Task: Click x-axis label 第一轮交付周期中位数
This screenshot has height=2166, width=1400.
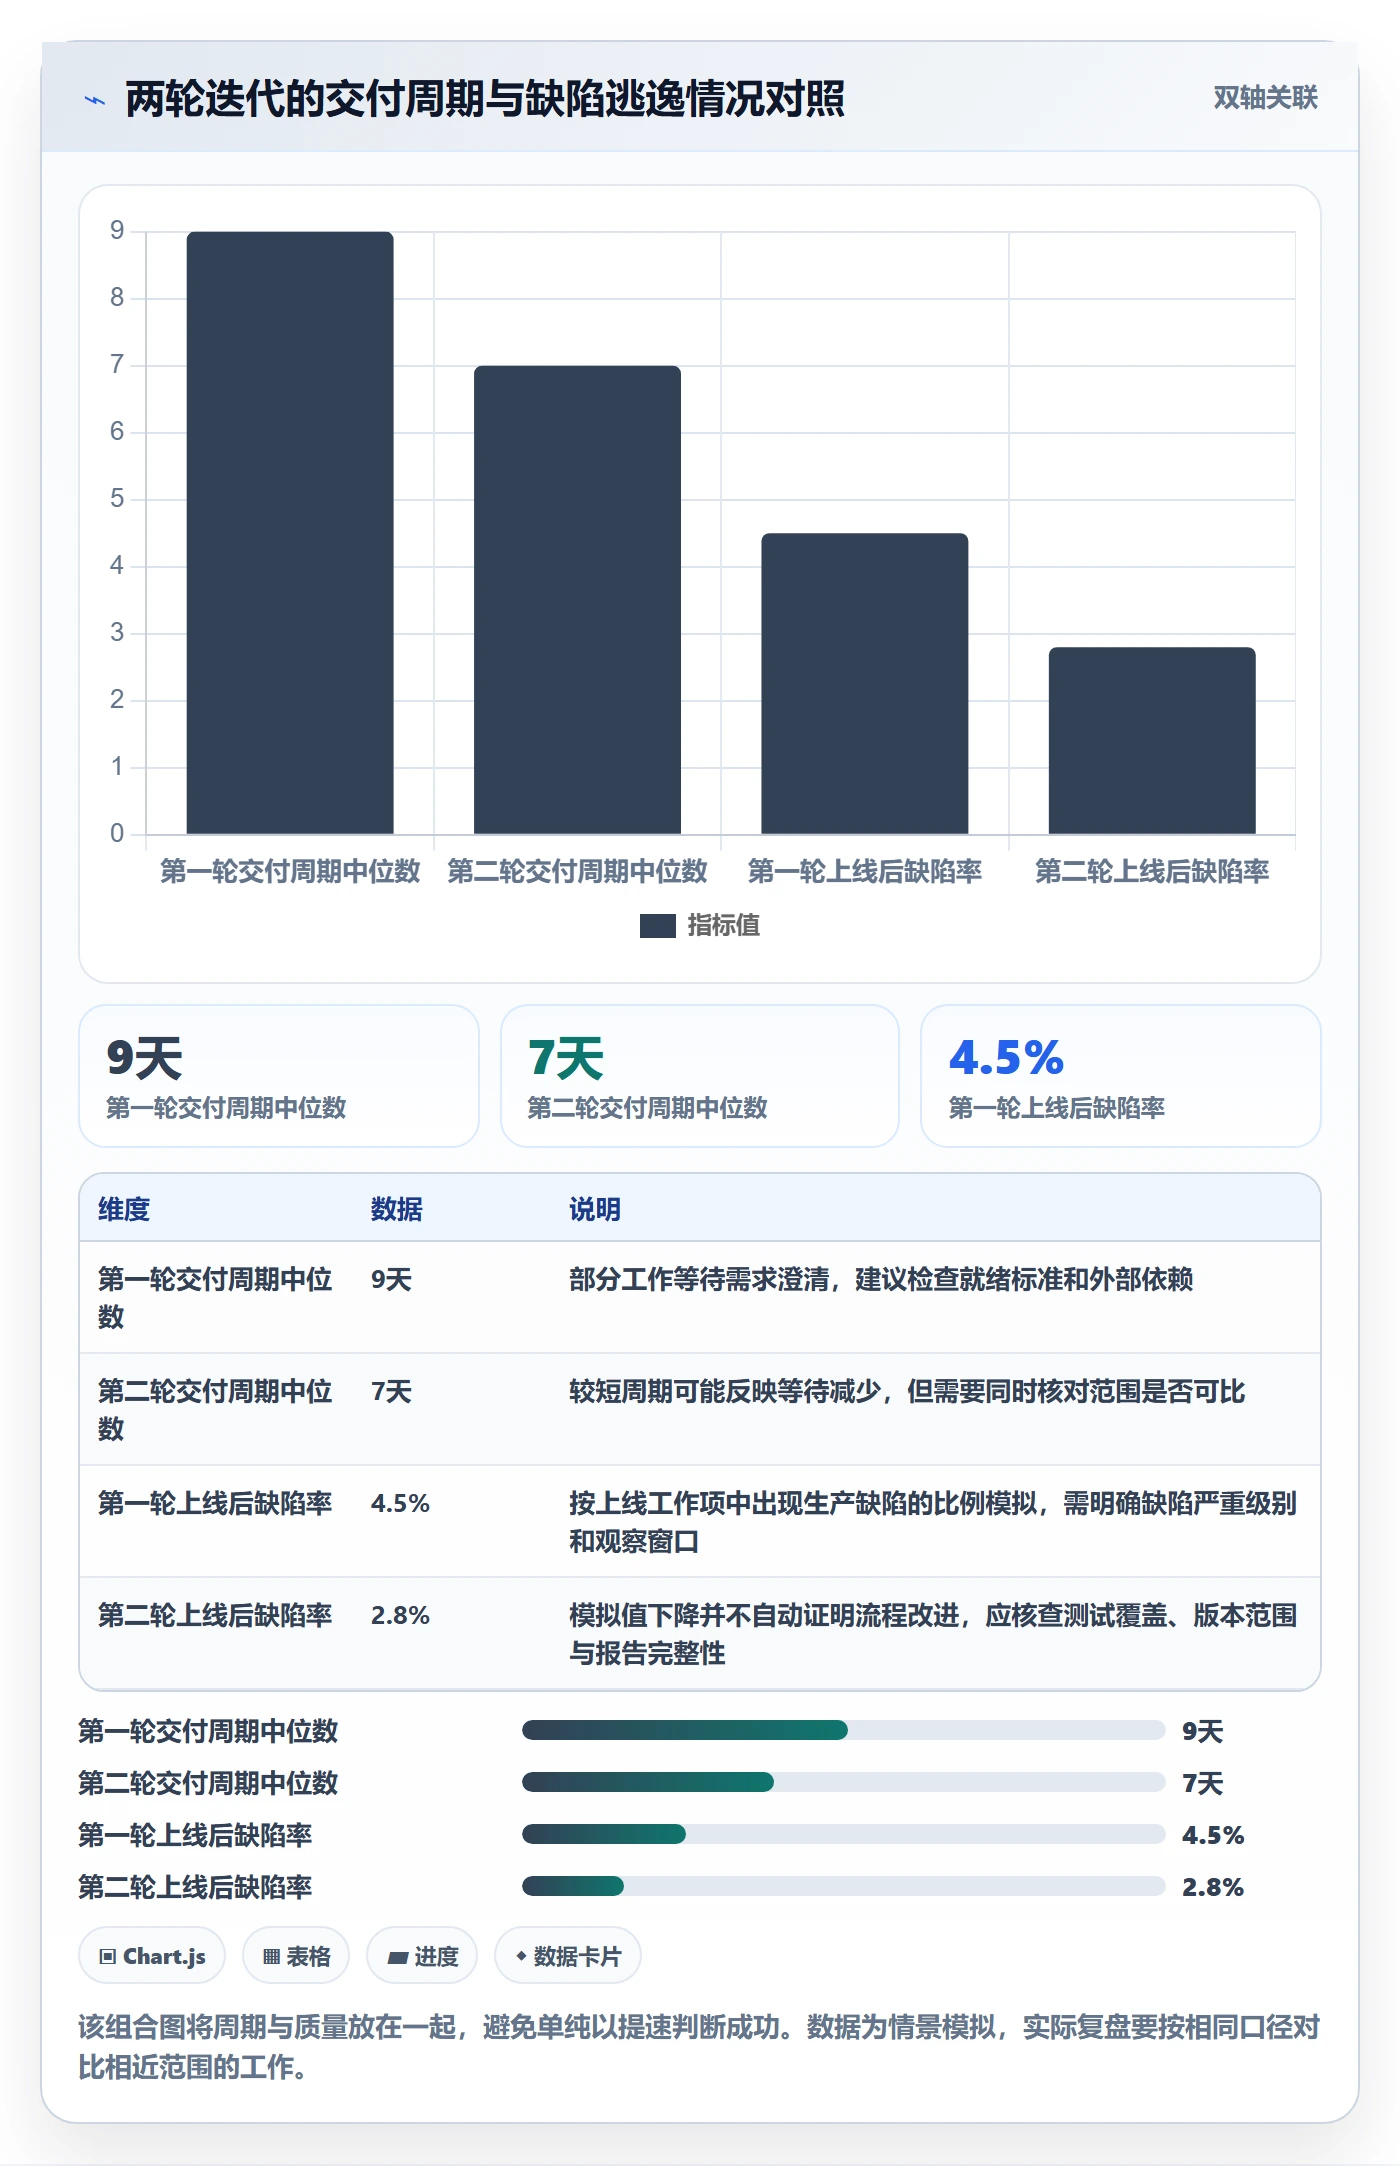Action: coord(290,871)
